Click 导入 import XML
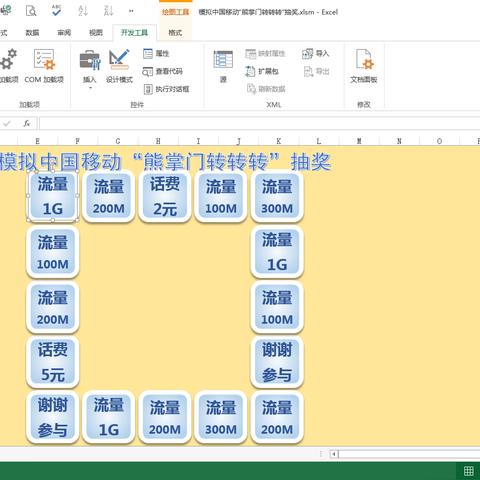 click(x=315, y=53)
